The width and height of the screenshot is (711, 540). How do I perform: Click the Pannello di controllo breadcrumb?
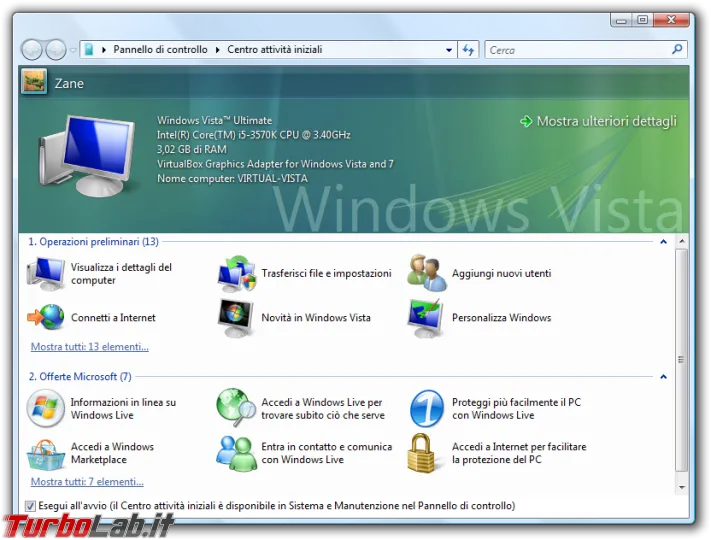click(160, 50)
